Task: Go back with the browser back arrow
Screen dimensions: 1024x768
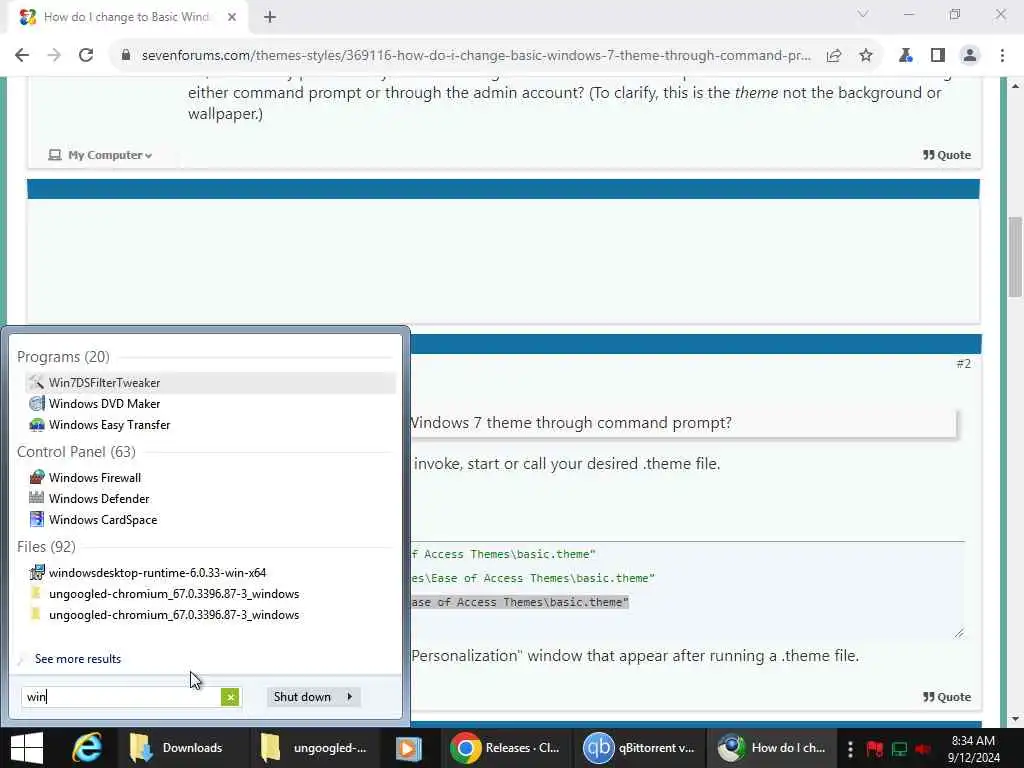Action: [x=22, y=56]
